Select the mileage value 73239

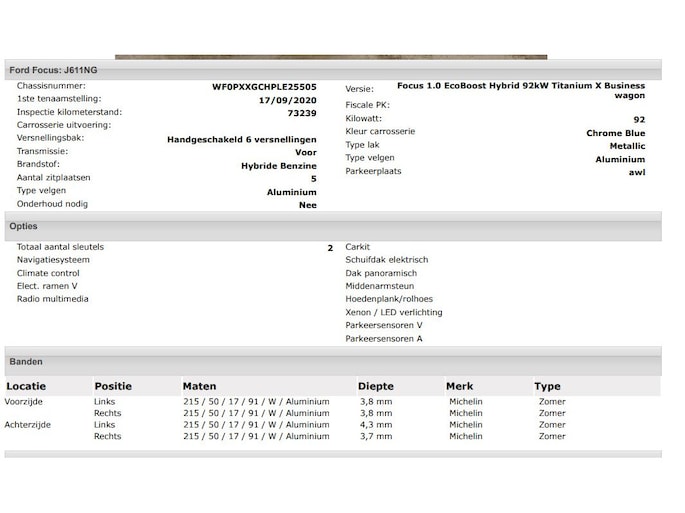(x=301, y=113)
